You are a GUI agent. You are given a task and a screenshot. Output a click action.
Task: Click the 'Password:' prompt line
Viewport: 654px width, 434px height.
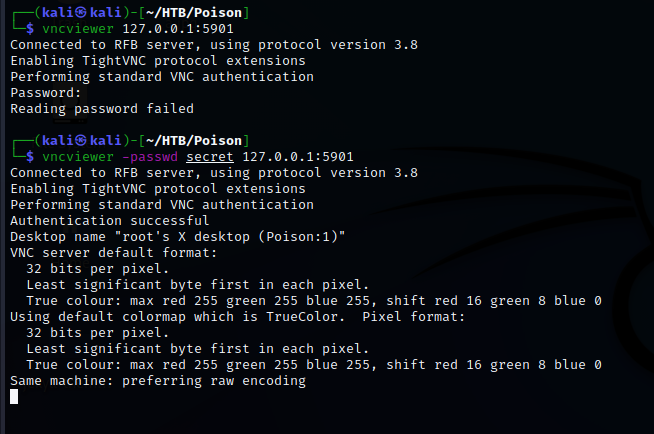[x=45, y=93]
